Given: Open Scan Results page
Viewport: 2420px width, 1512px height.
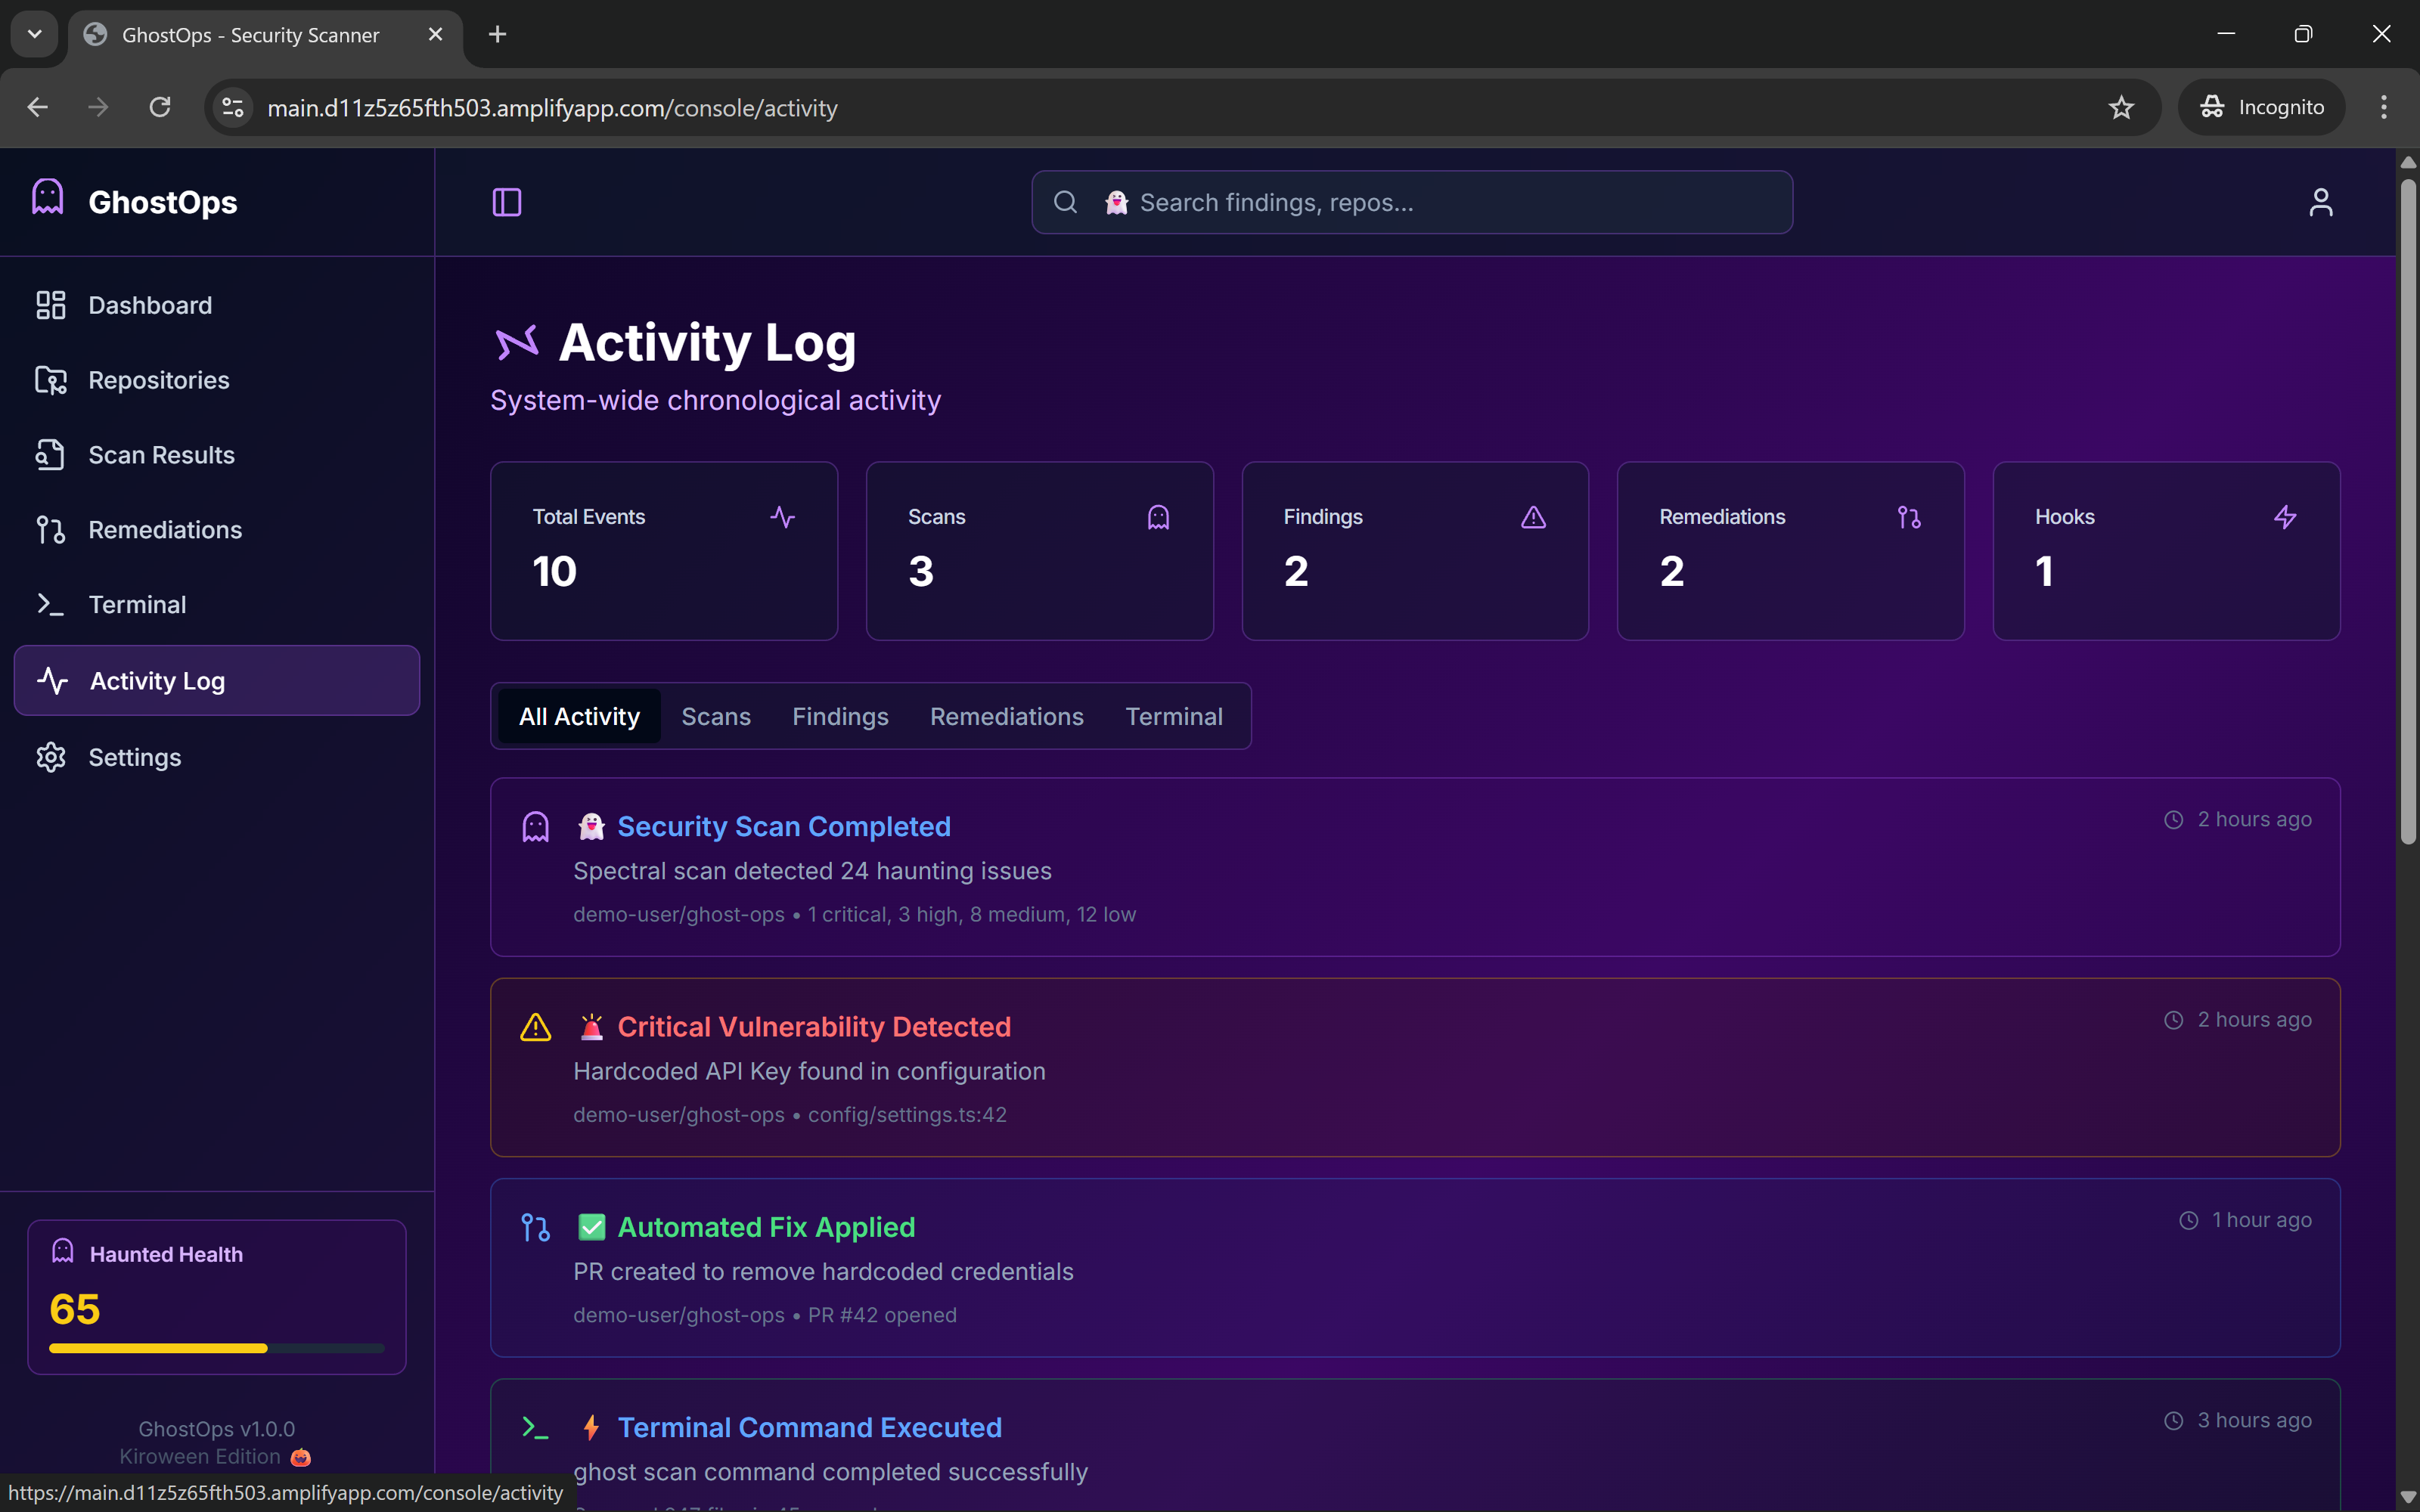Looking at the screenshot, I should [x=161, y=455].
